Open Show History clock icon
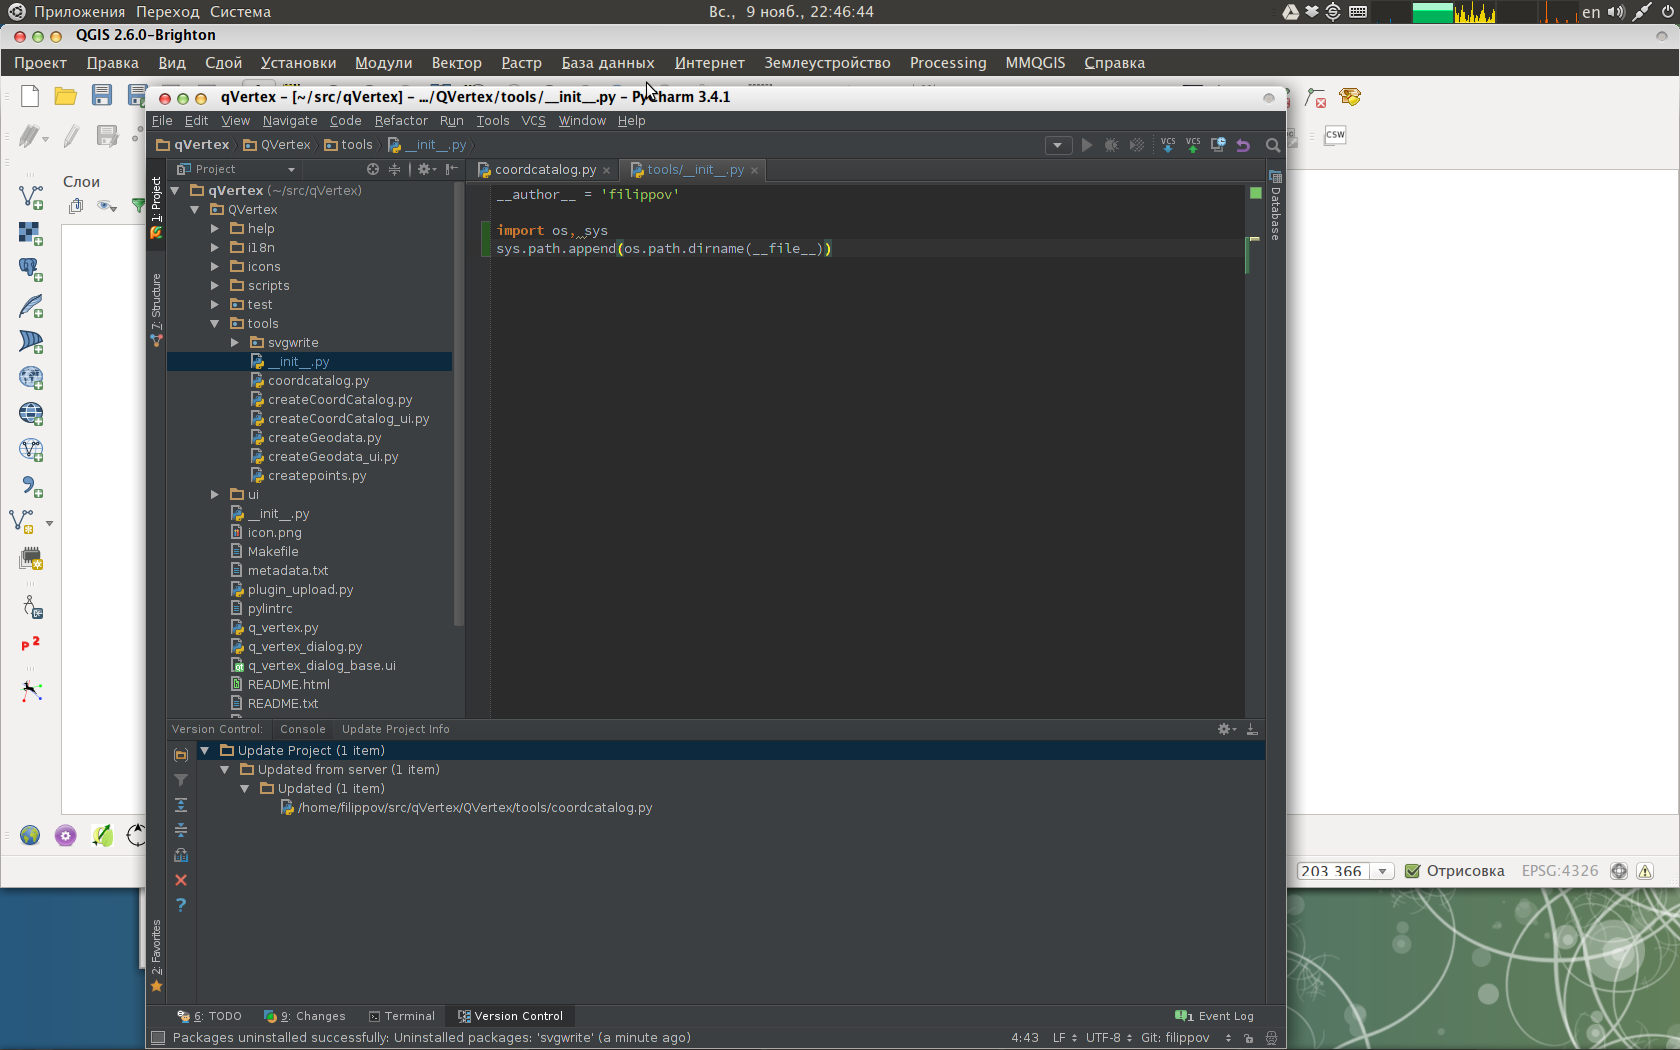Viewport: 1680px width, 1050px height. coord(1218,145)
